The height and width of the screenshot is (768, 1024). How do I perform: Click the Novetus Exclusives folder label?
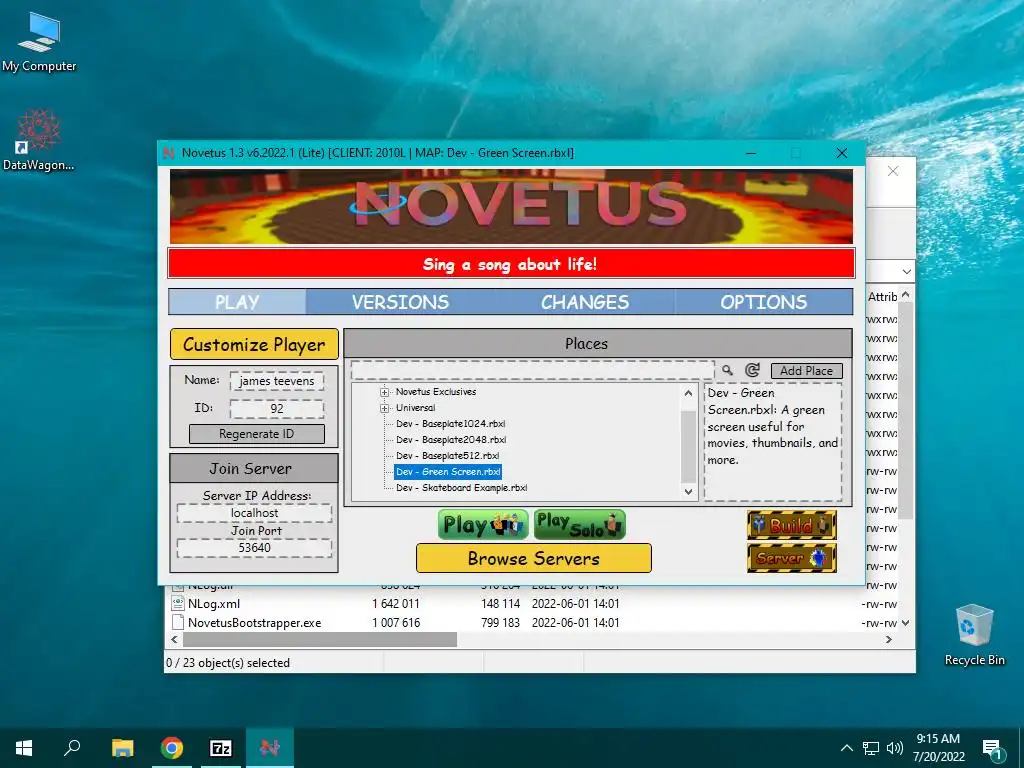point(436,392)
